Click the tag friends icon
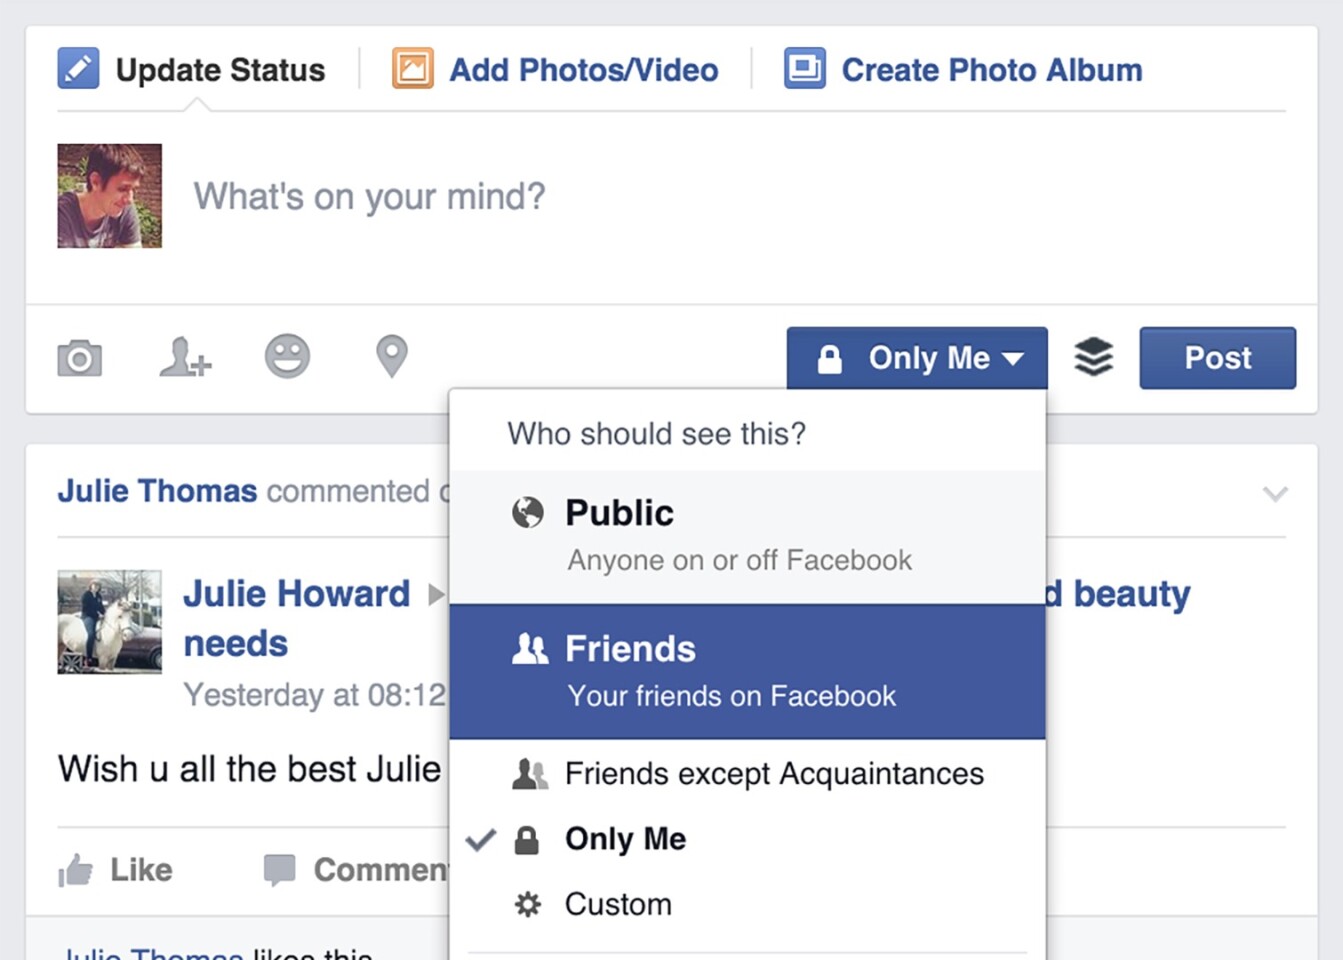Screen dimensions: 1343x960 [186, 357]
